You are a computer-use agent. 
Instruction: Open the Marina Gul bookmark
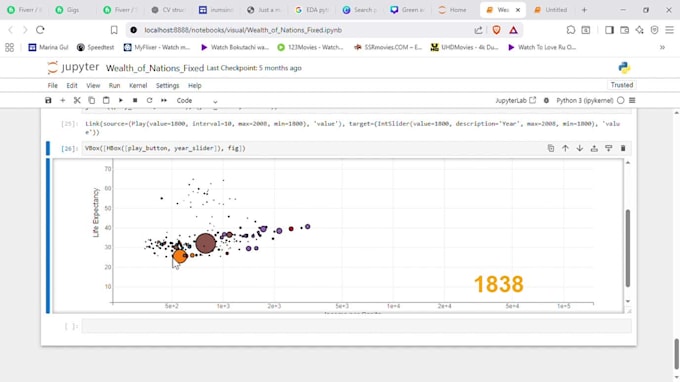[48, 47]
